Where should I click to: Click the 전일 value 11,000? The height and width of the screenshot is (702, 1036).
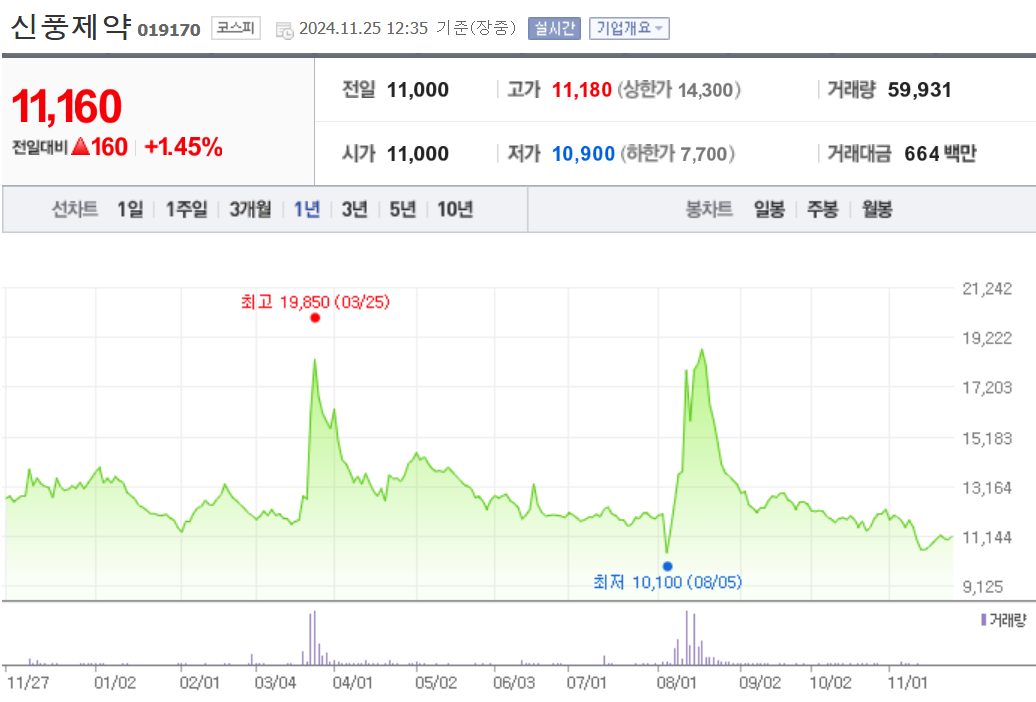(418, 90)
